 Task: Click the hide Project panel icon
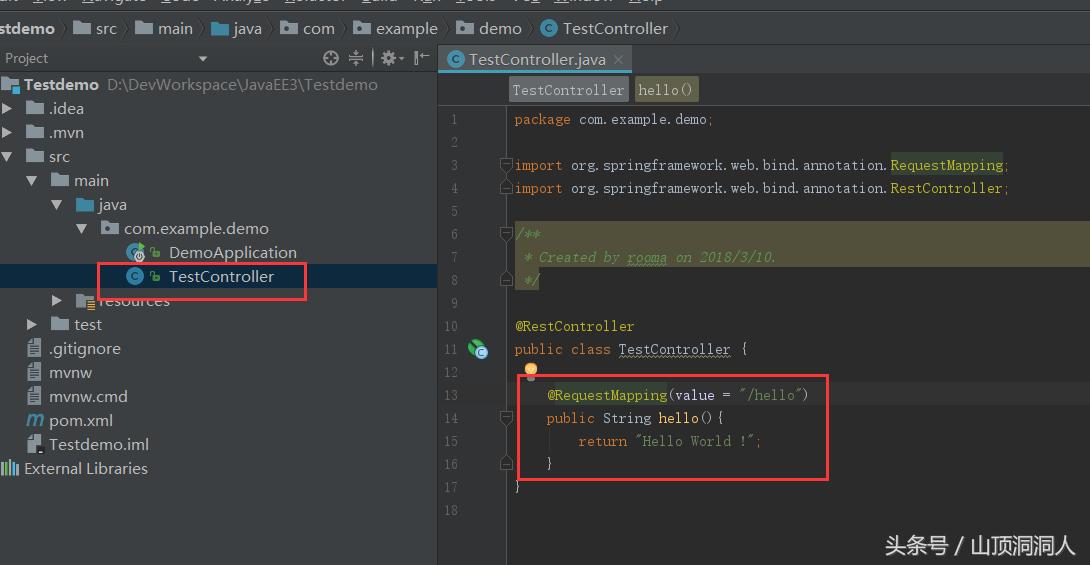coord(421,58)
